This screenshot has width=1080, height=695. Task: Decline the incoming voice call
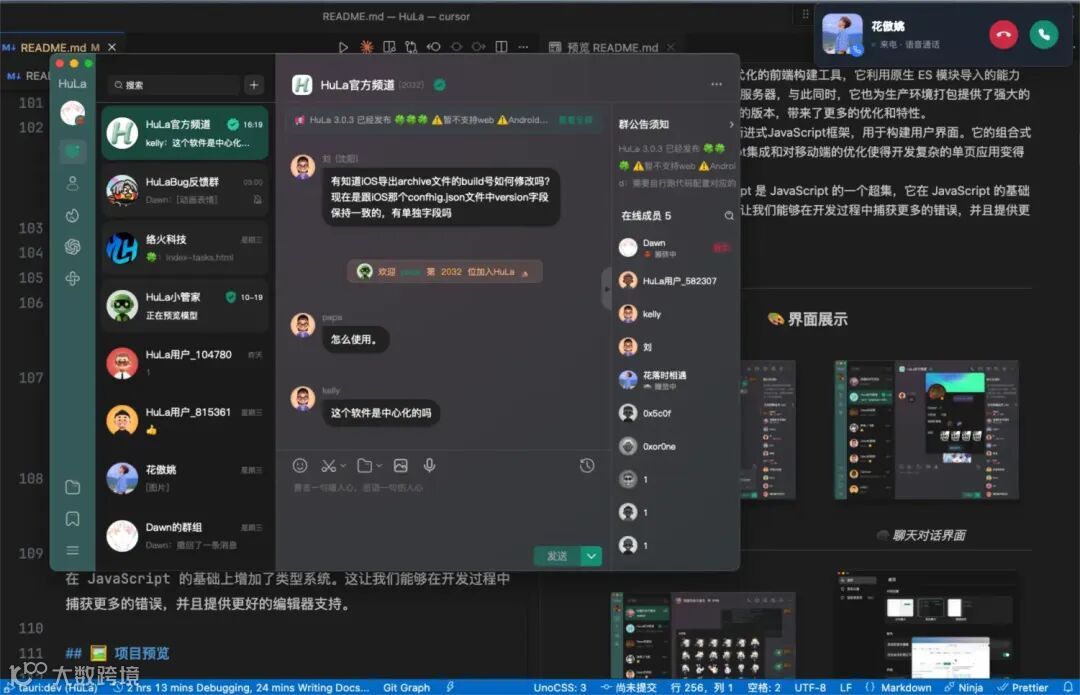point(1004,34)
